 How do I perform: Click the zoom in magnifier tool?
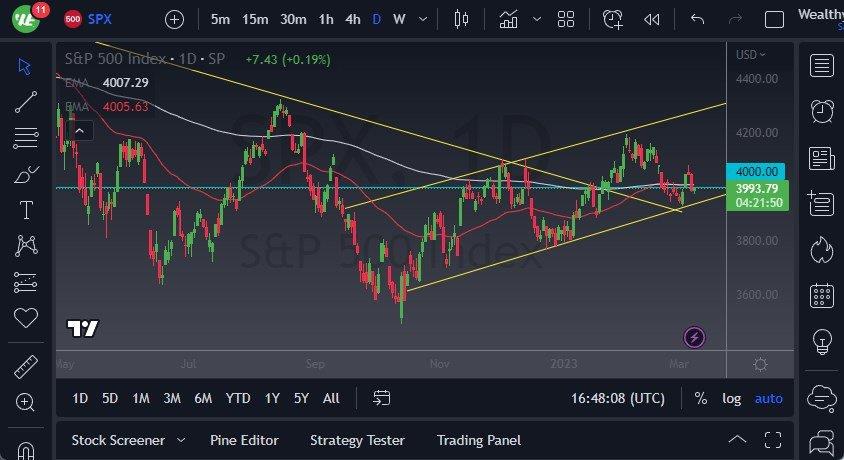click(x=27, y=402)
